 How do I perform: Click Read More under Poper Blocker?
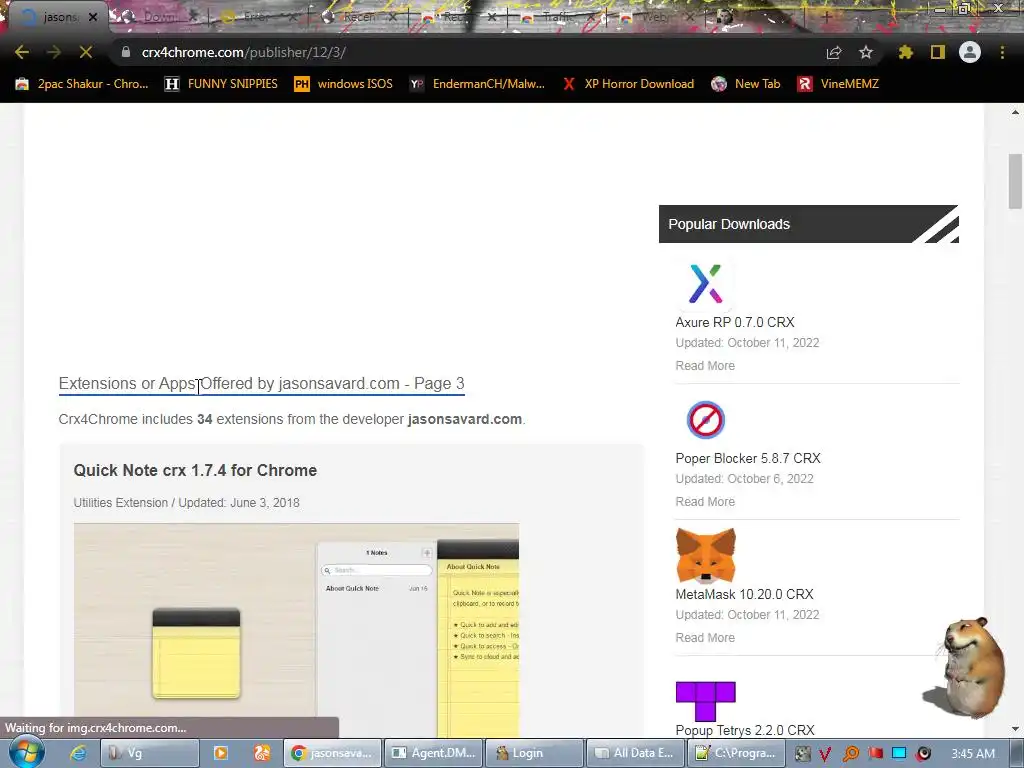pyautogui.click(x=705, y=502)
